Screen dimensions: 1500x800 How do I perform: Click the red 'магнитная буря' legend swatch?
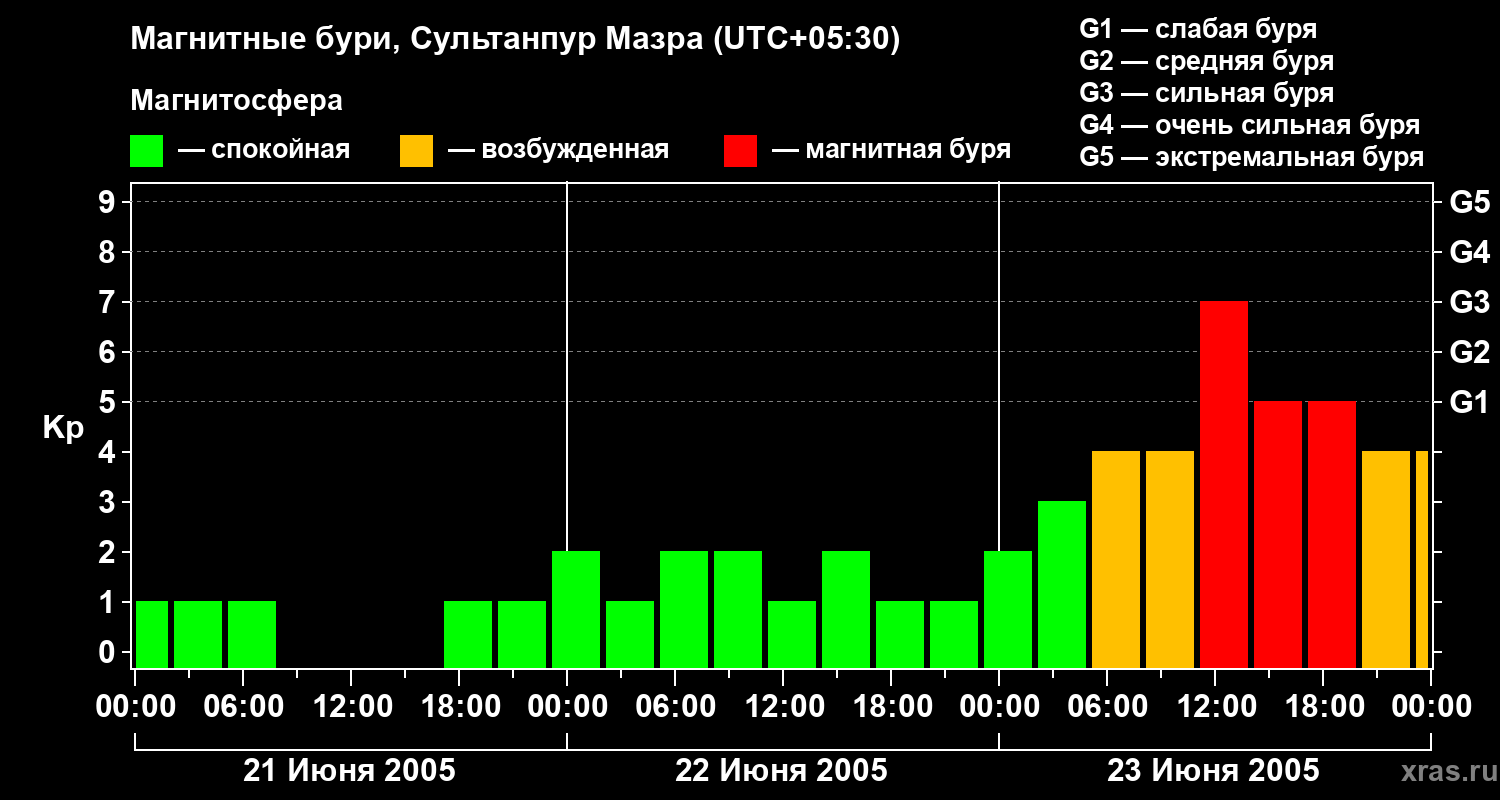tap(740, 150)
